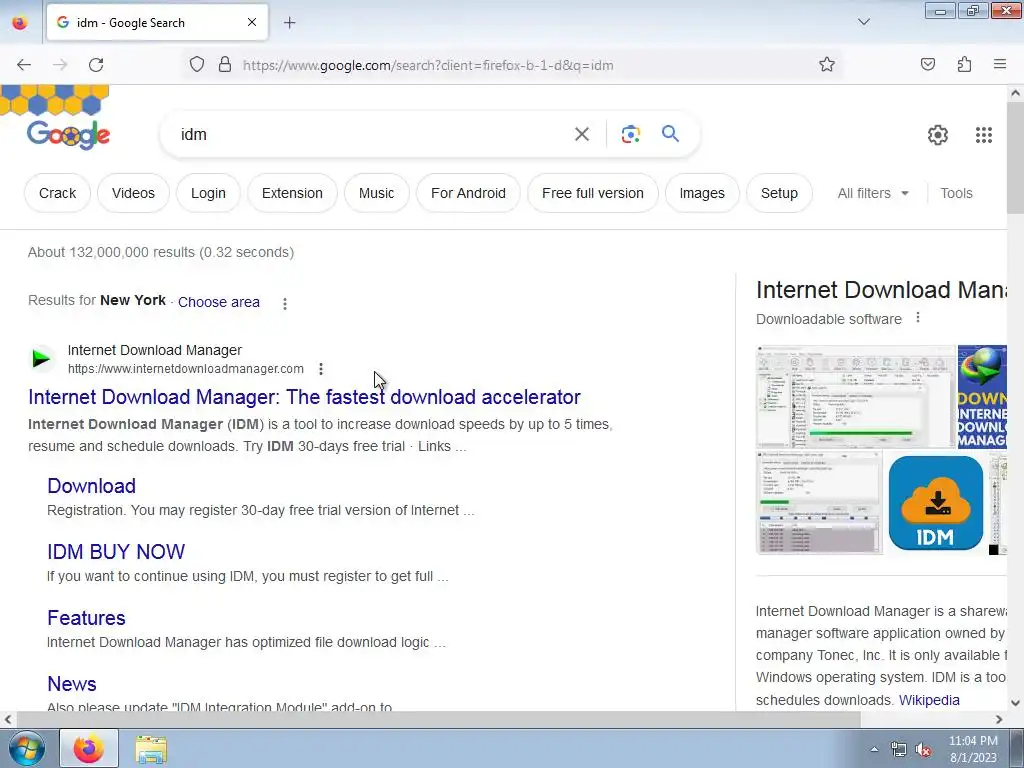Open the taskbar clock showing 11:04 PM
Viewport: 1024px width, 768px height.
(973, 749)
